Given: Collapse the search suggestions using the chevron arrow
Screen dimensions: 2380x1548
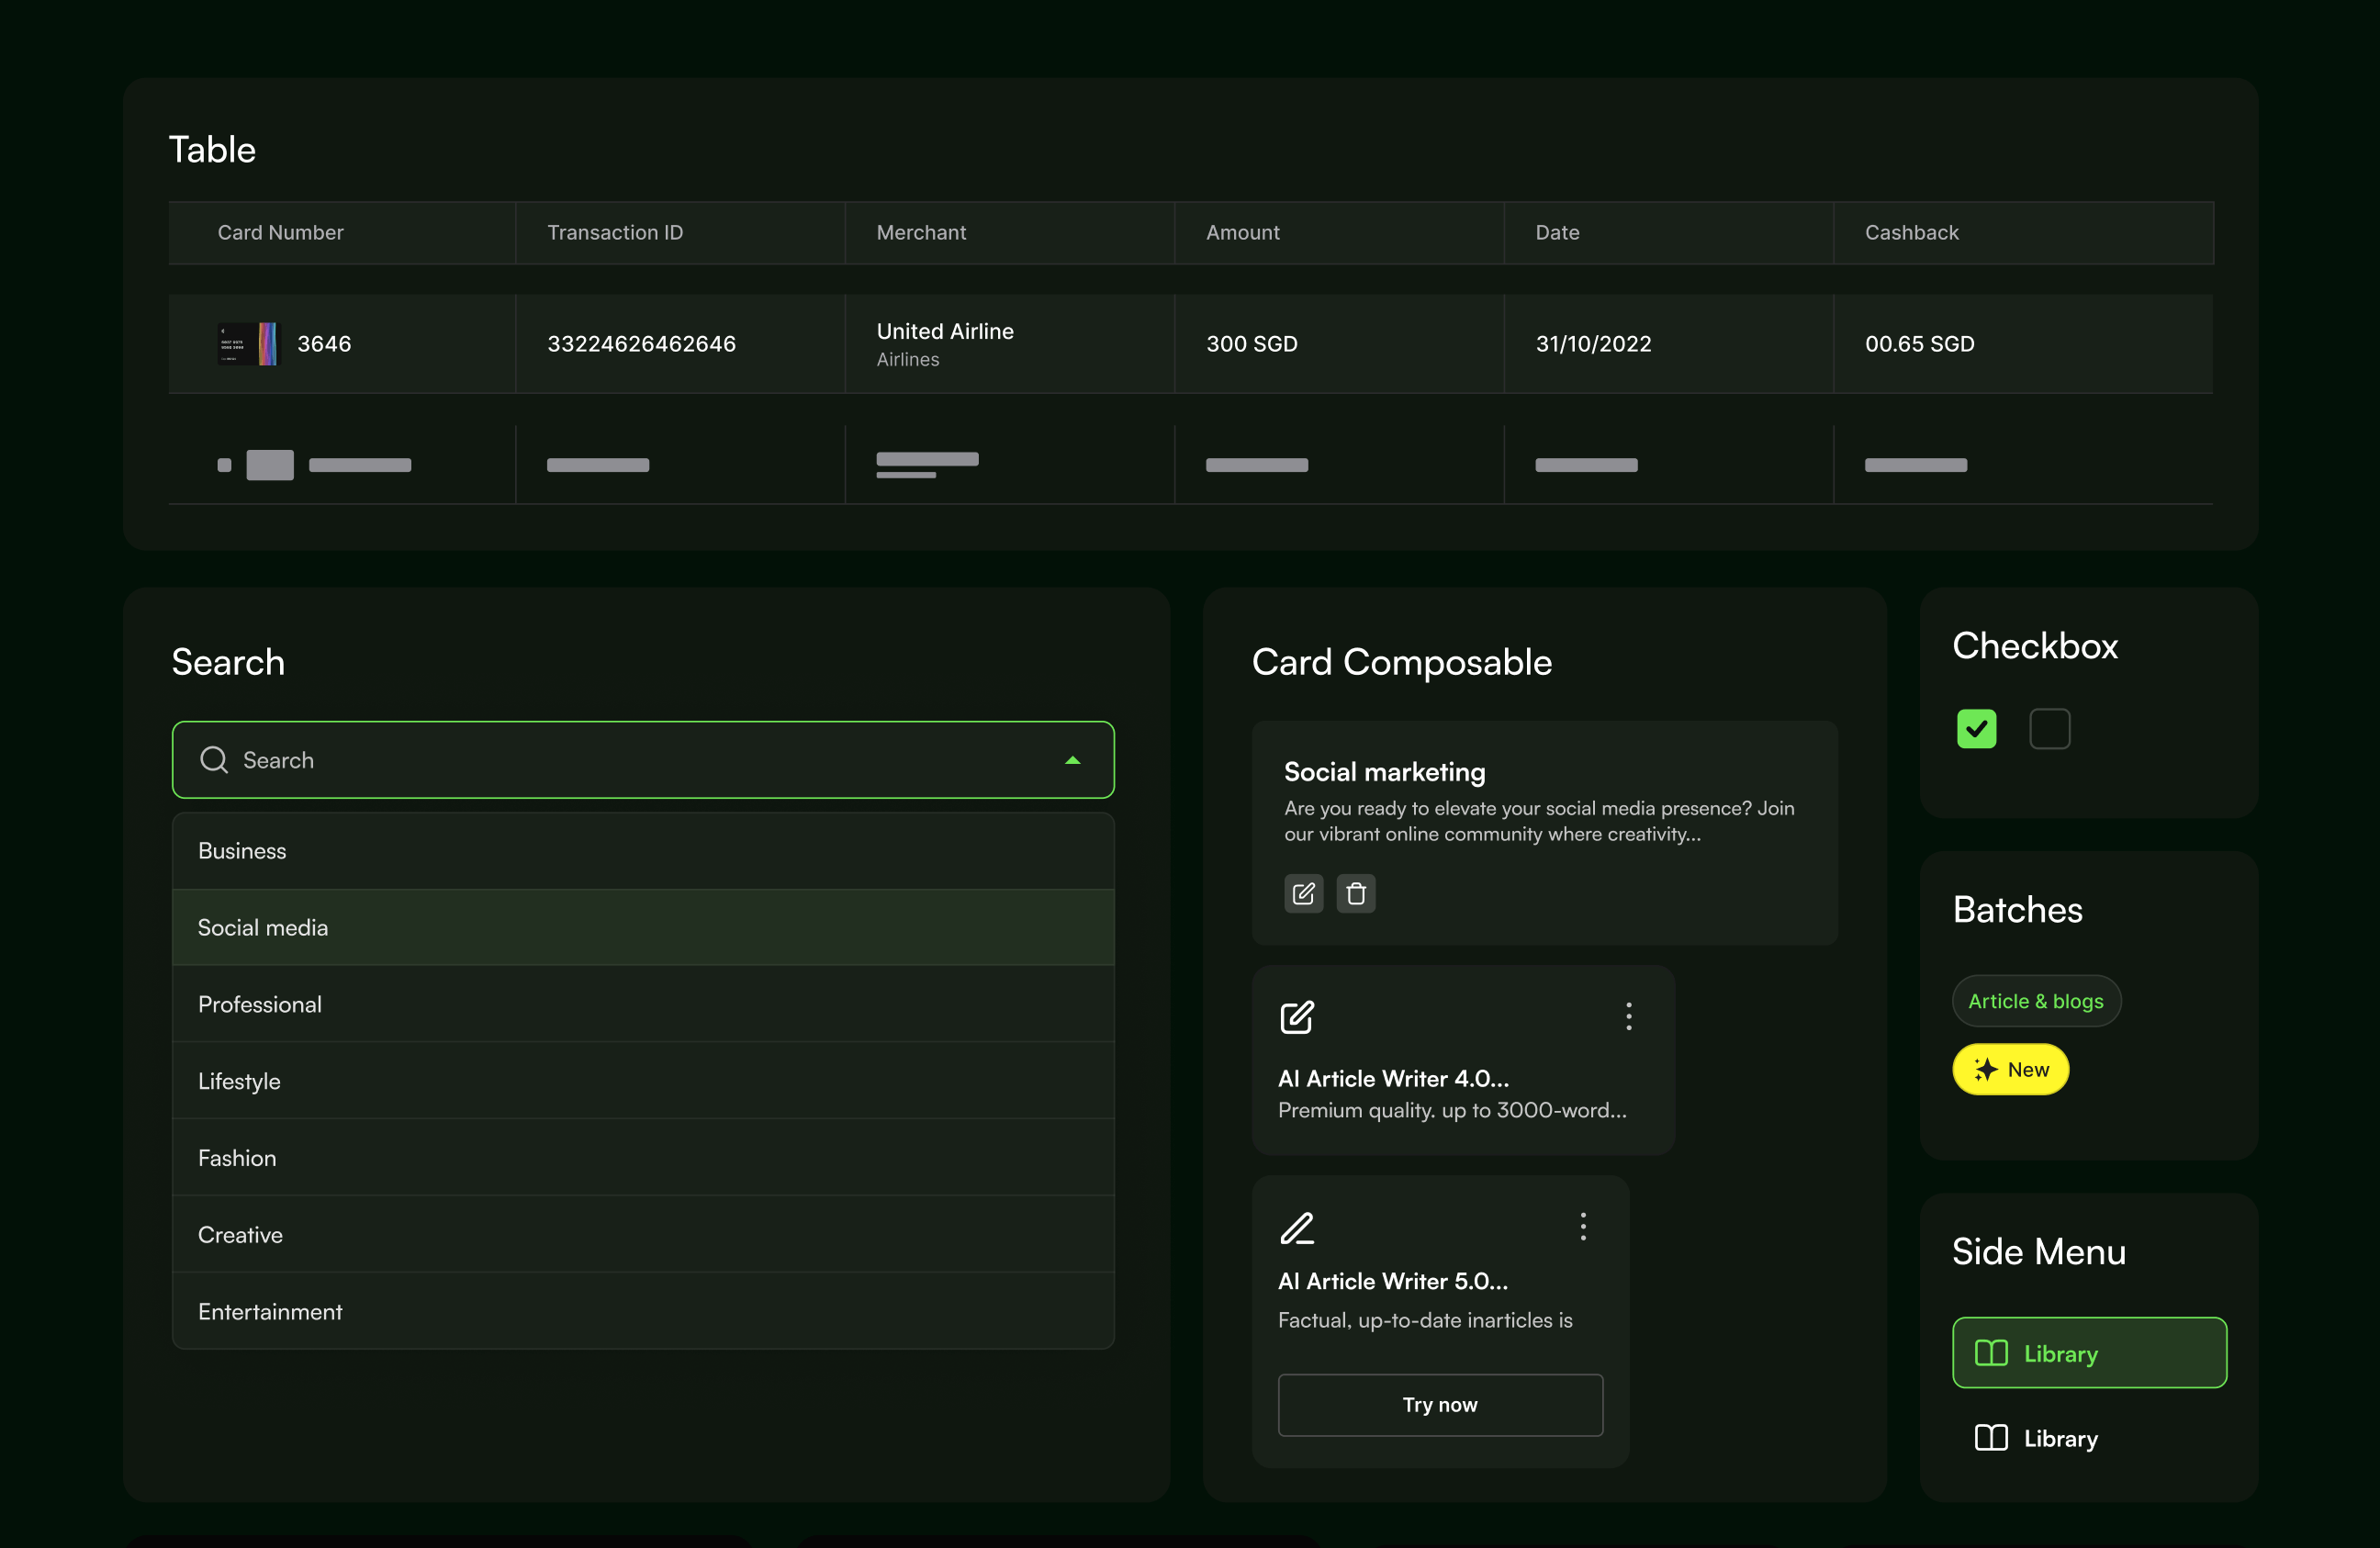Looking at the screenshot, I should pyautogui.click(x=1073, y=760).
